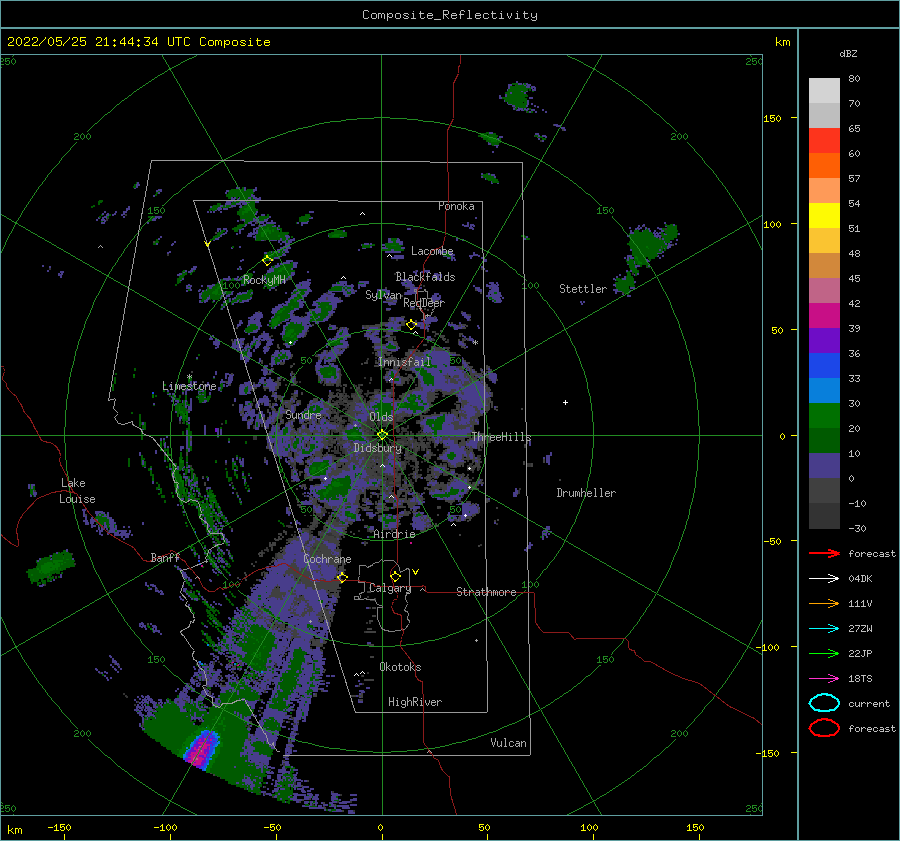
Task: Select the cyan 27ZW arrow legend icon
Action: click(x=824, y=629)
